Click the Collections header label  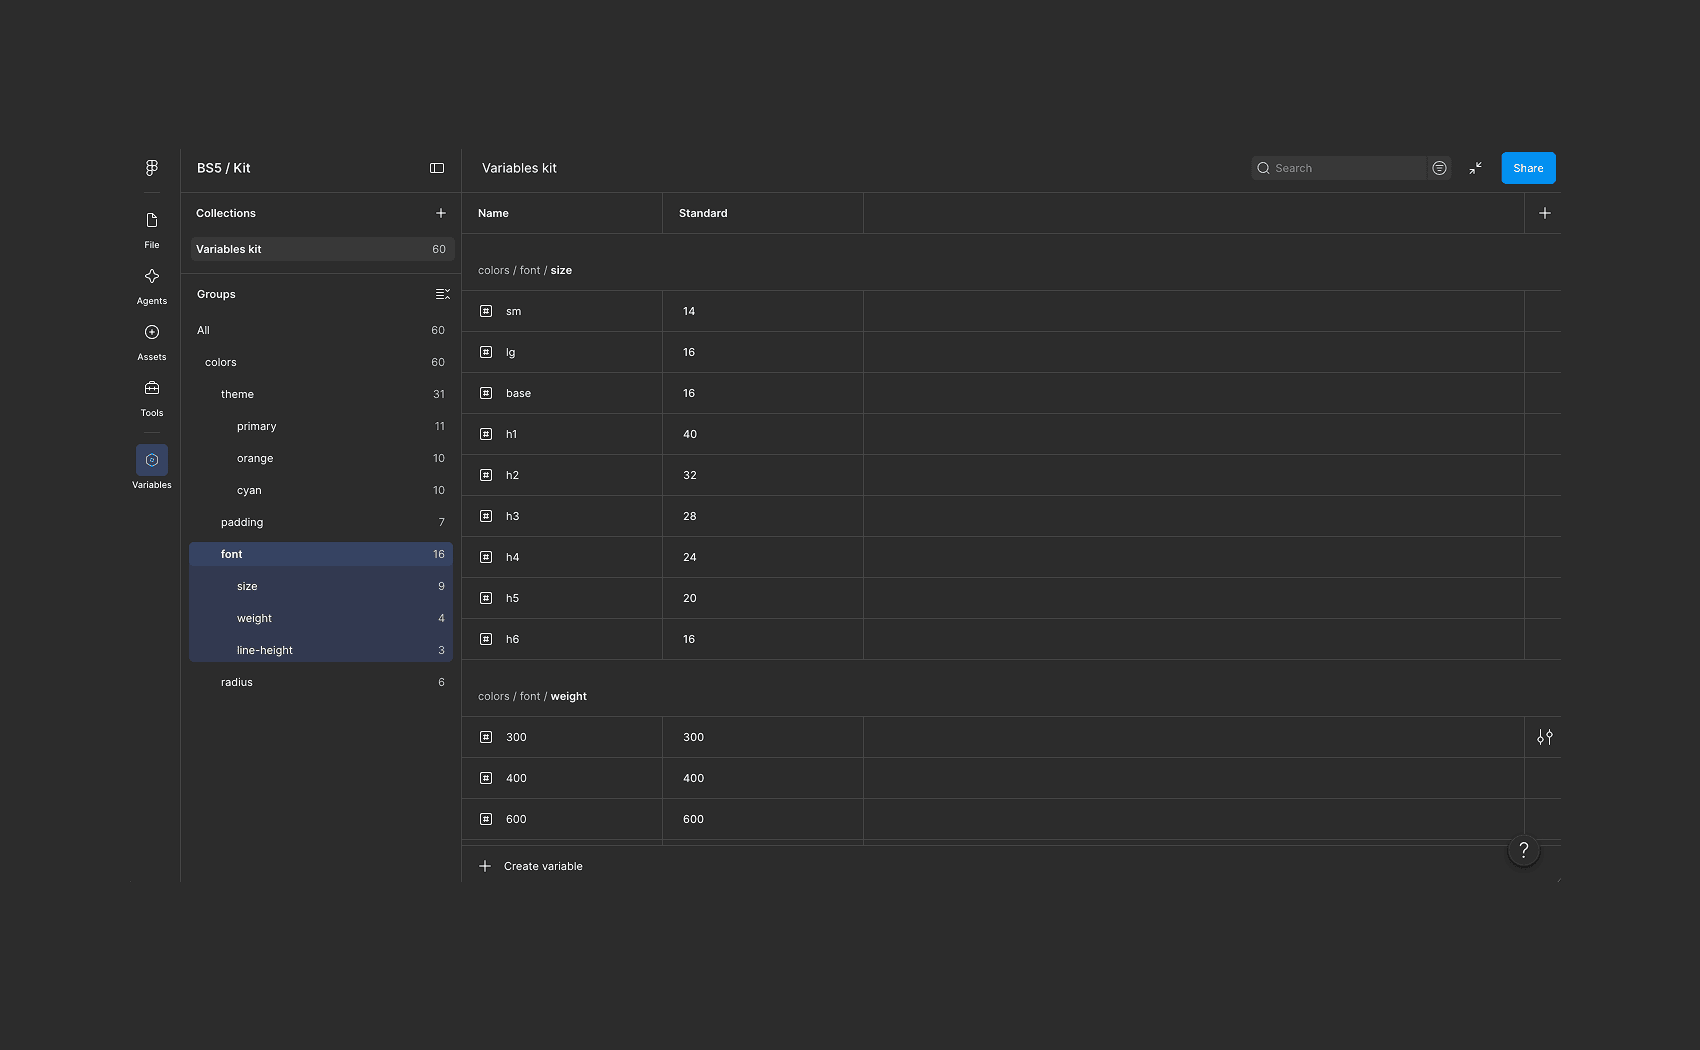(226, 213)
